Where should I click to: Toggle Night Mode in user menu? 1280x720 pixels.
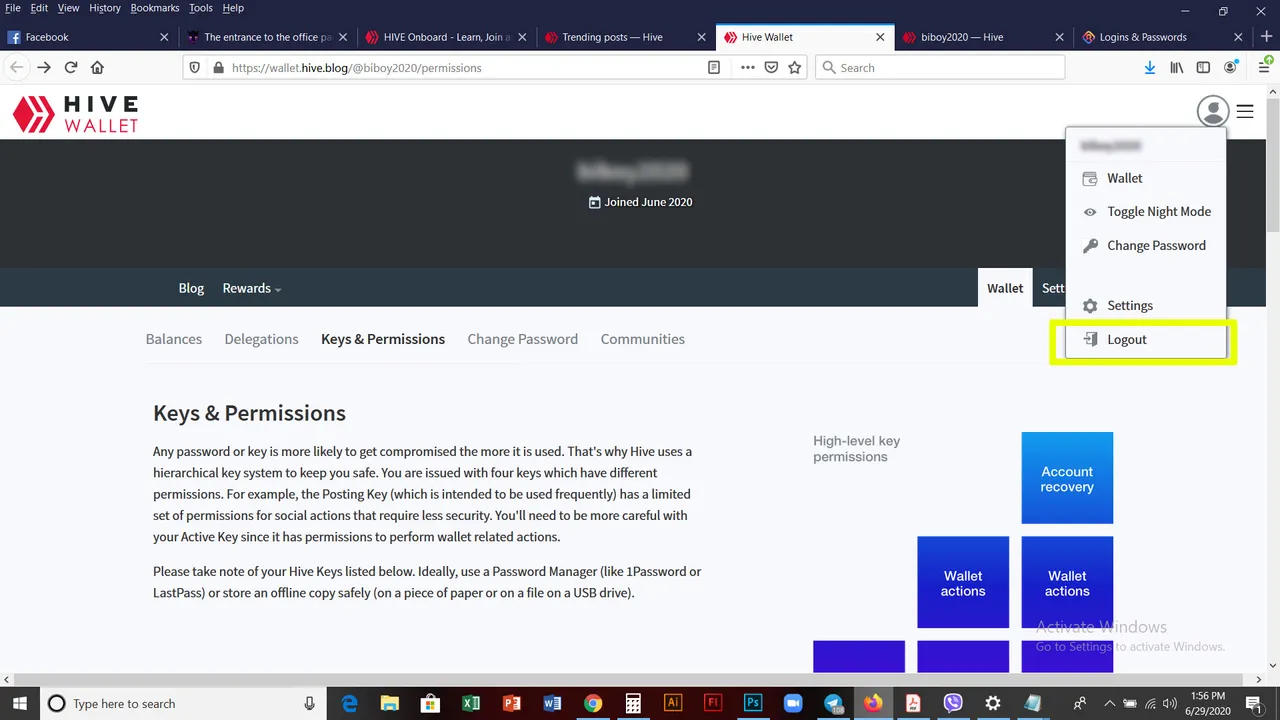click(1146, 212)
